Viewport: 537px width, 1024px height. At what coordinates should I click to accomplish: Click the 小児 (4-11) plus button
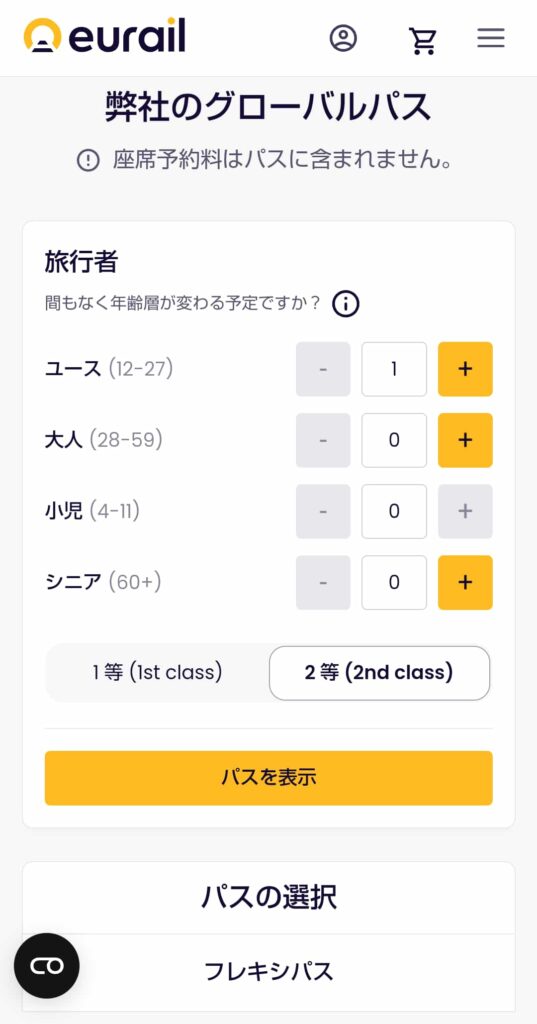(465, 511)
